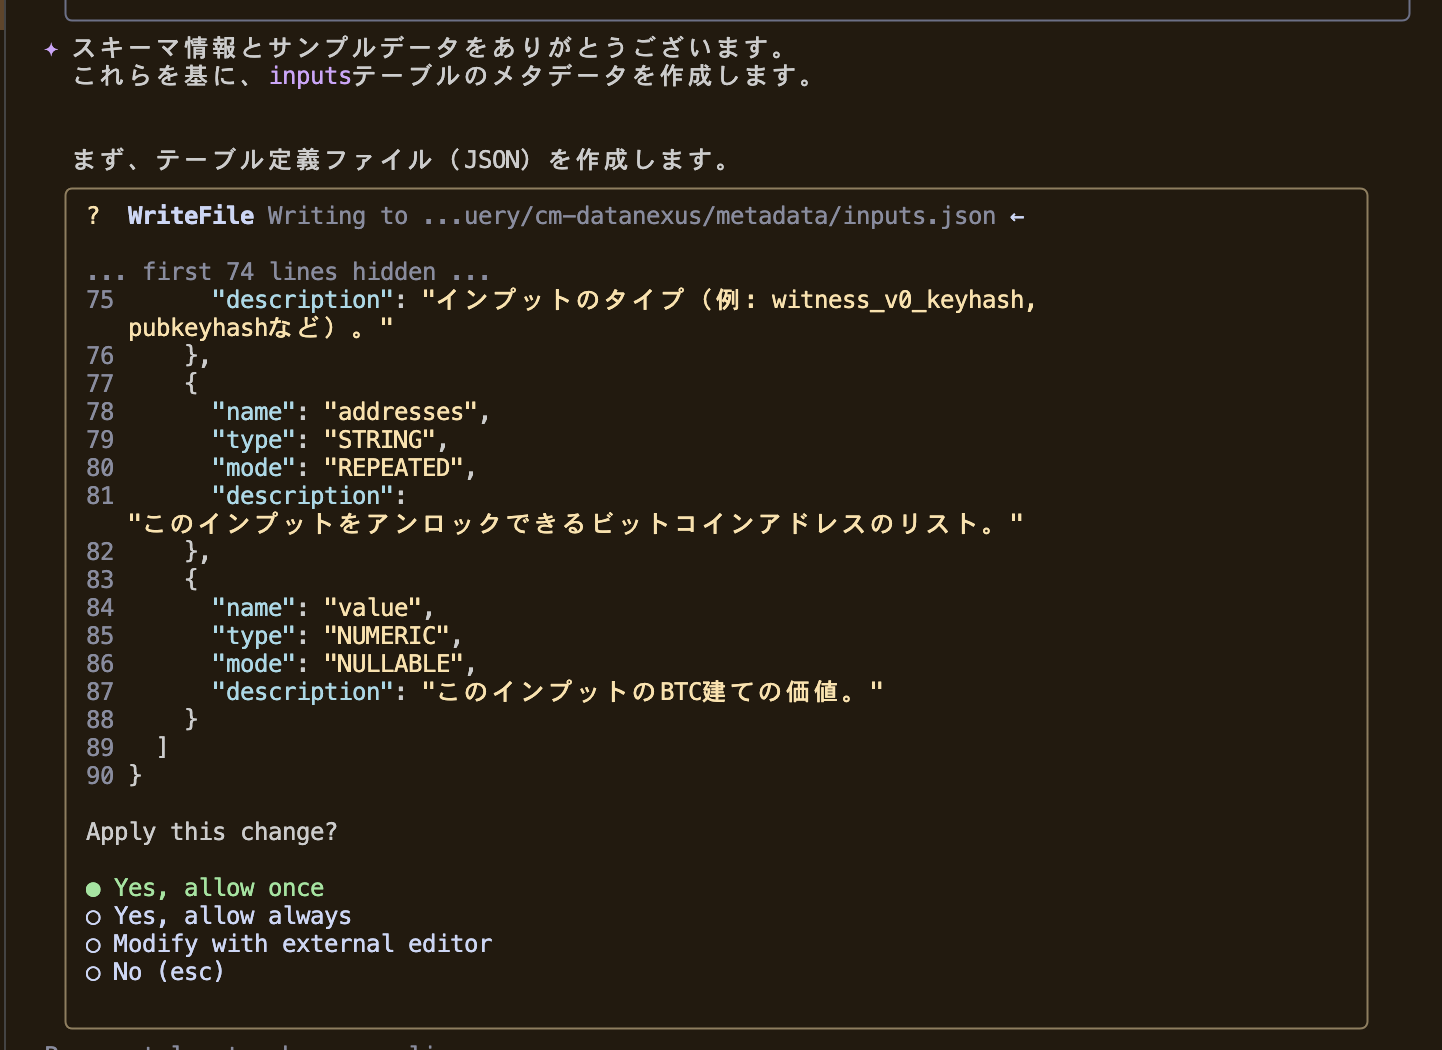Click the "addresses" name value

[x=400, y=412]
